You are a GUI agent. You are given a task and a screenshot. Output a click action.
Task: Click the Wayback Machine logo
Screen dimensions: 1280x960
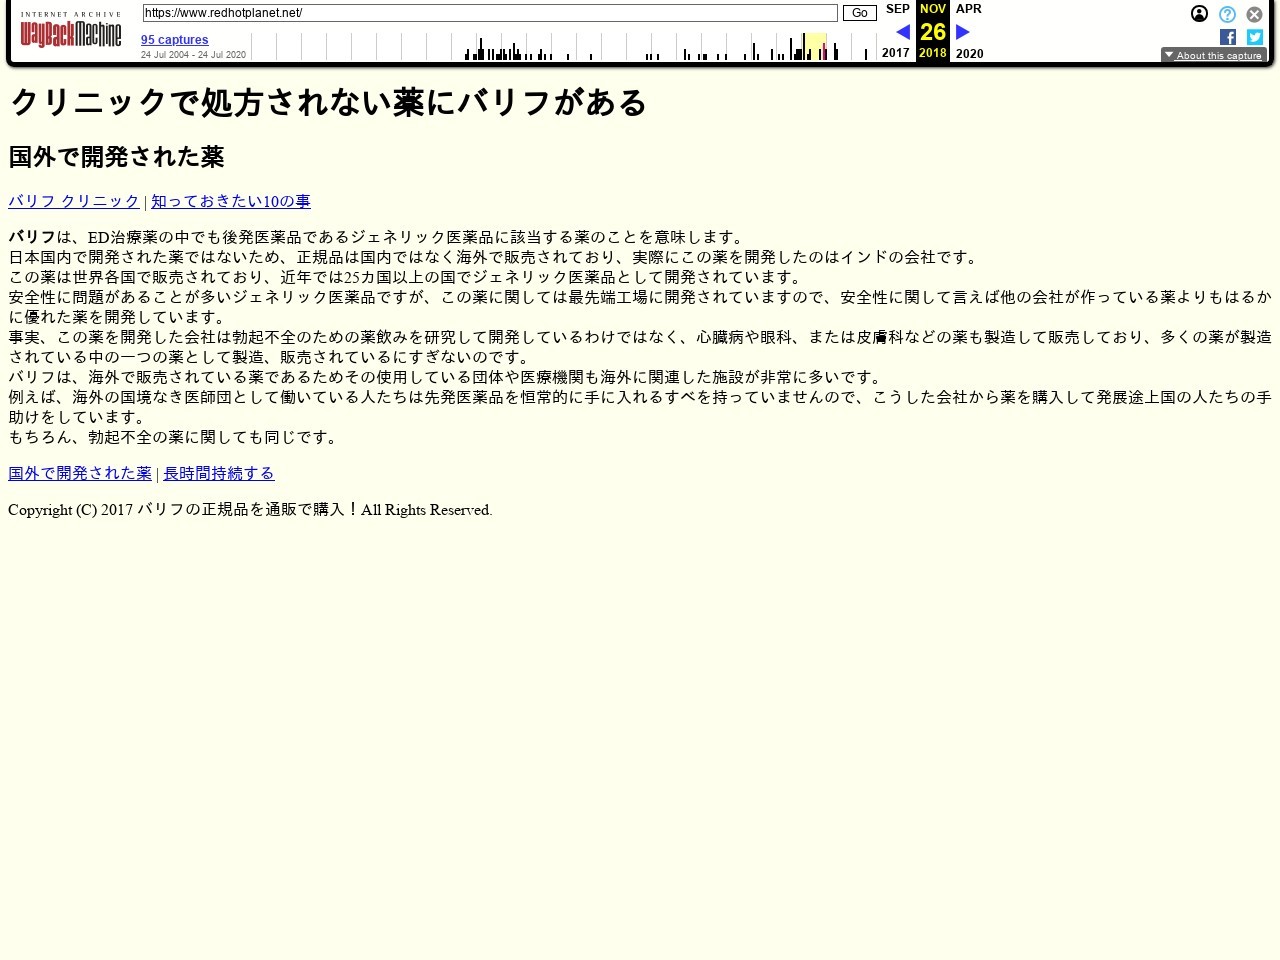click(71, 32)
